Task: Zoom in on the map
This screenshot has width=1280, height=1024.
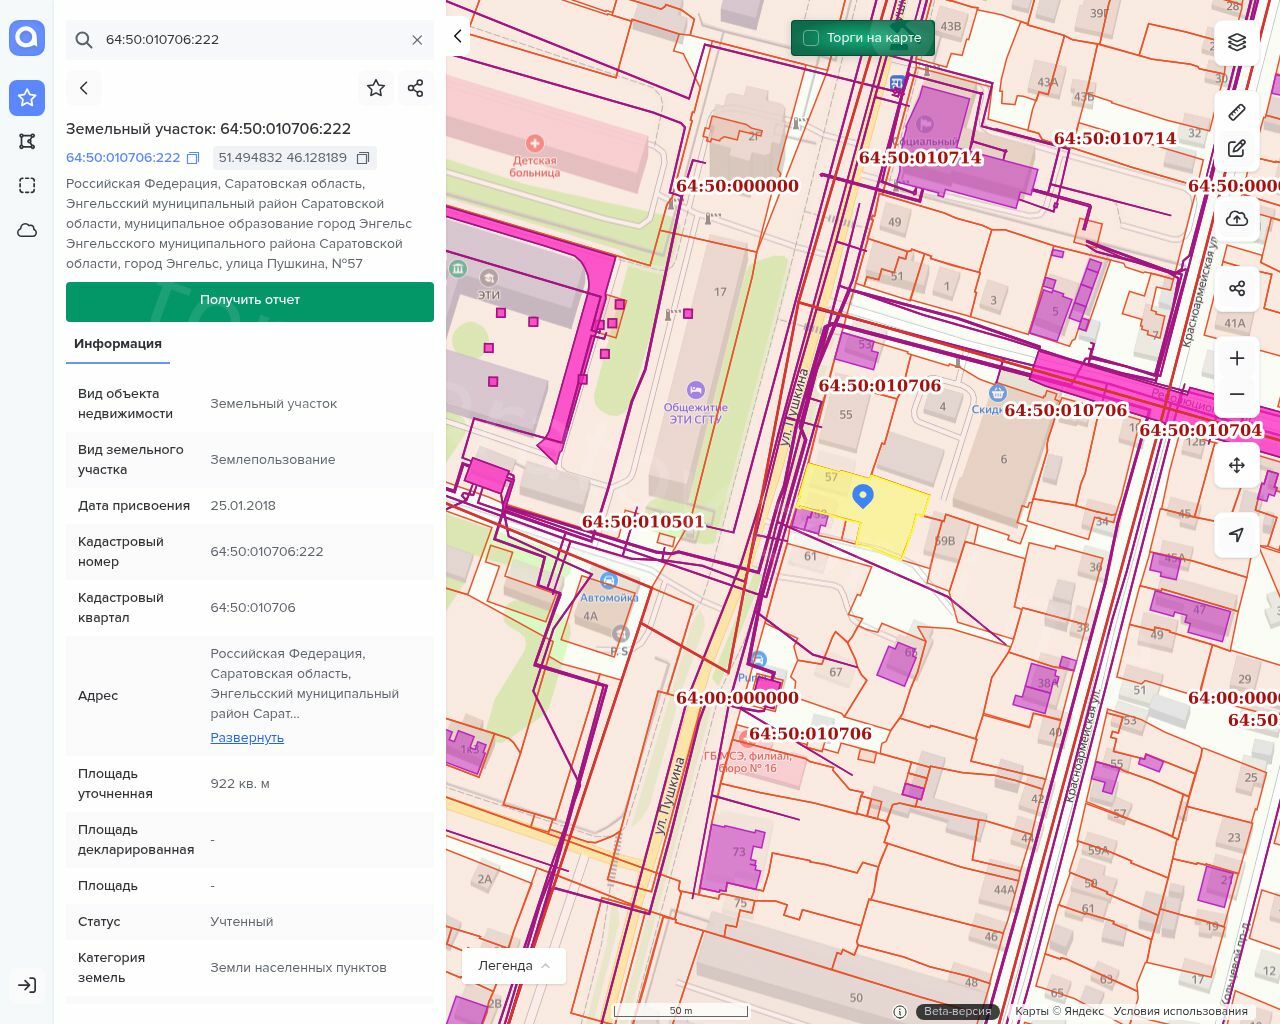Action: (1237, 358)
